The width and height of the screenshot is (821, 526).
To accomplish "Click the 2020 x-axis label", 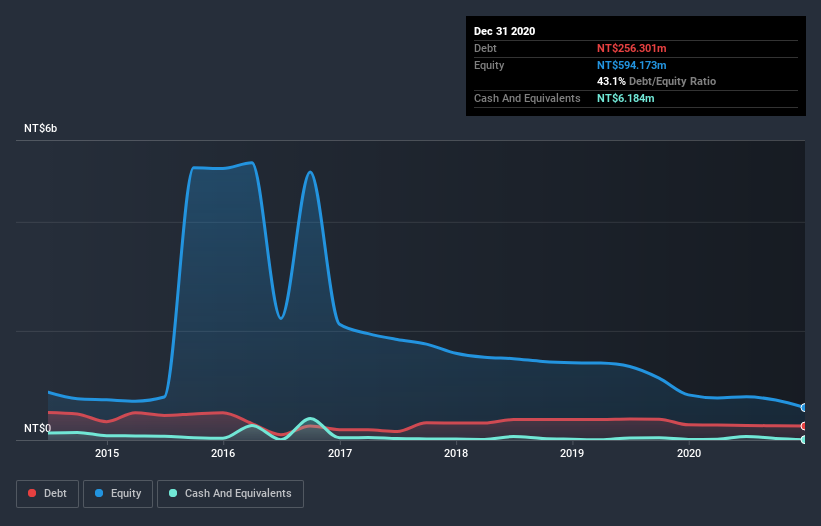I will coord(689,453).
